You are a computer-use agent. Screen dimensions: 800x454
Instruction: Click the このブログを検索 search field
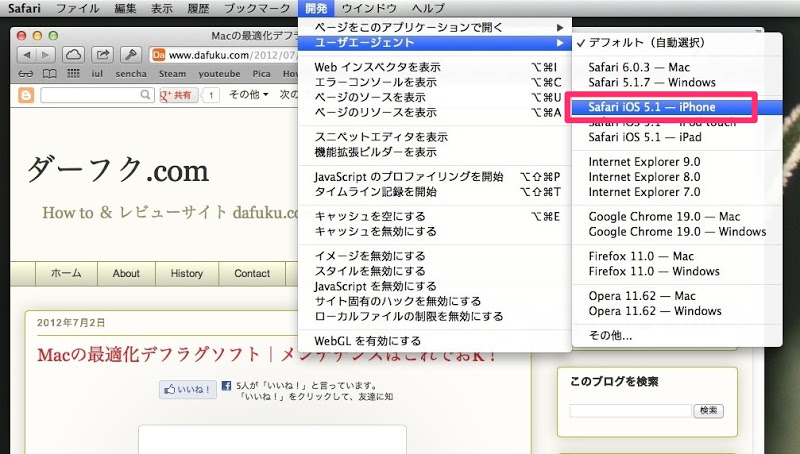[x=631, y=411]
